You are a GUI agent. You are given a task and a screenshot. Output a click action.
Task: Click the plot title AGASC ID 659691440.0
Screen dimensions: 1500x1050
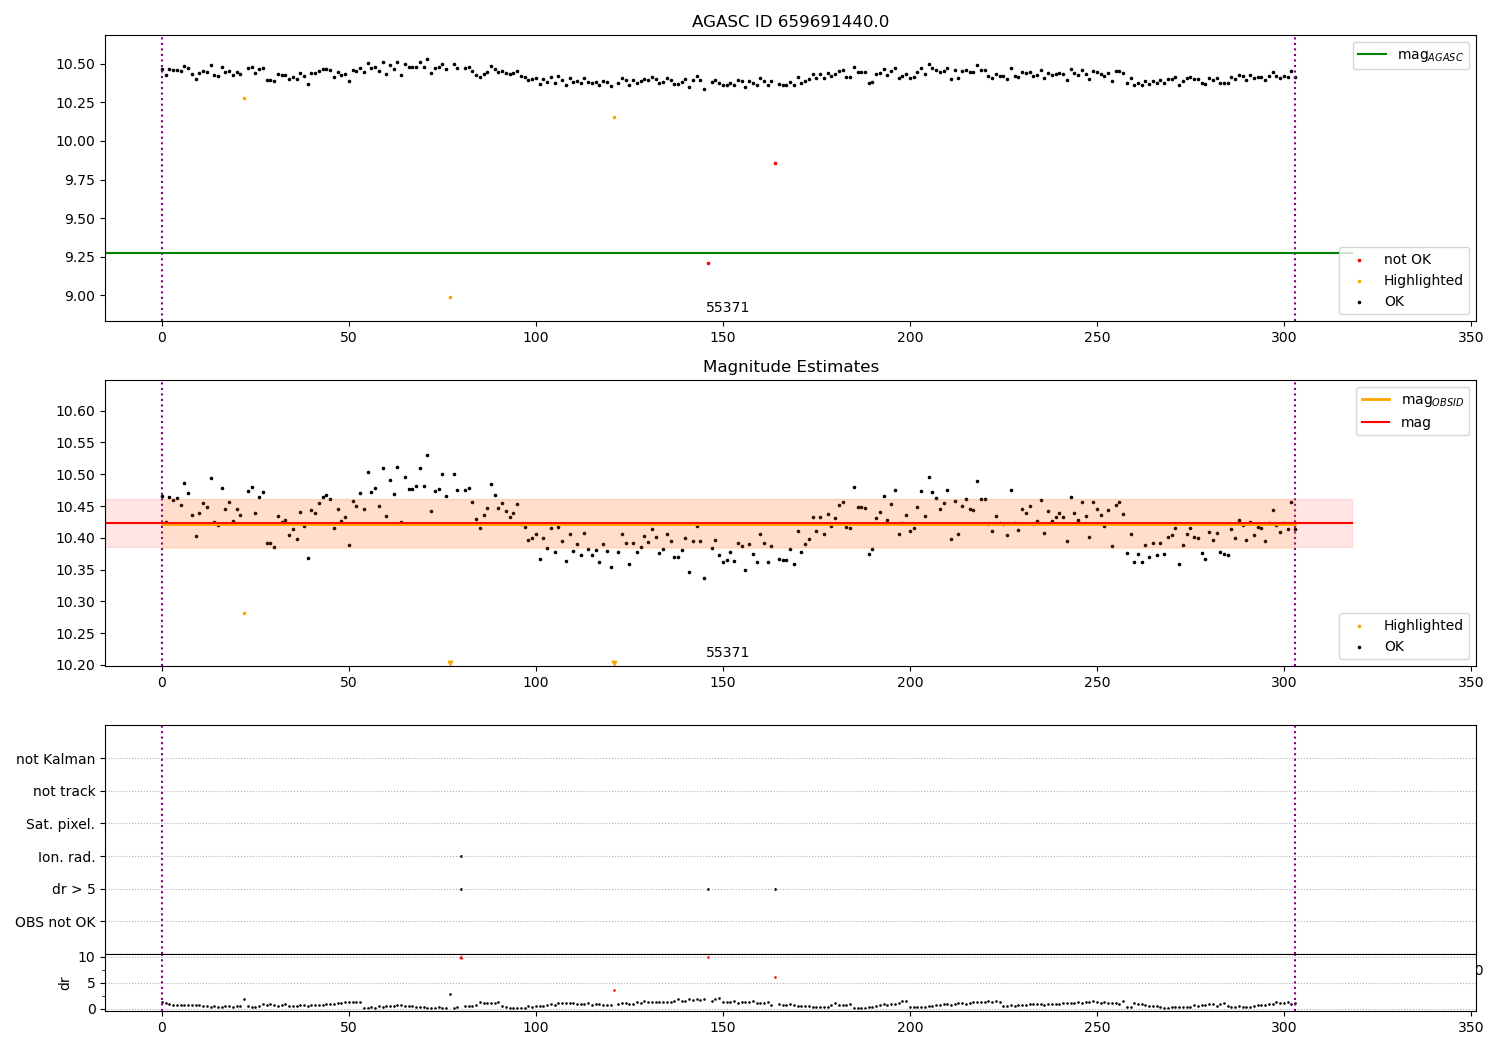click(790, 22)
